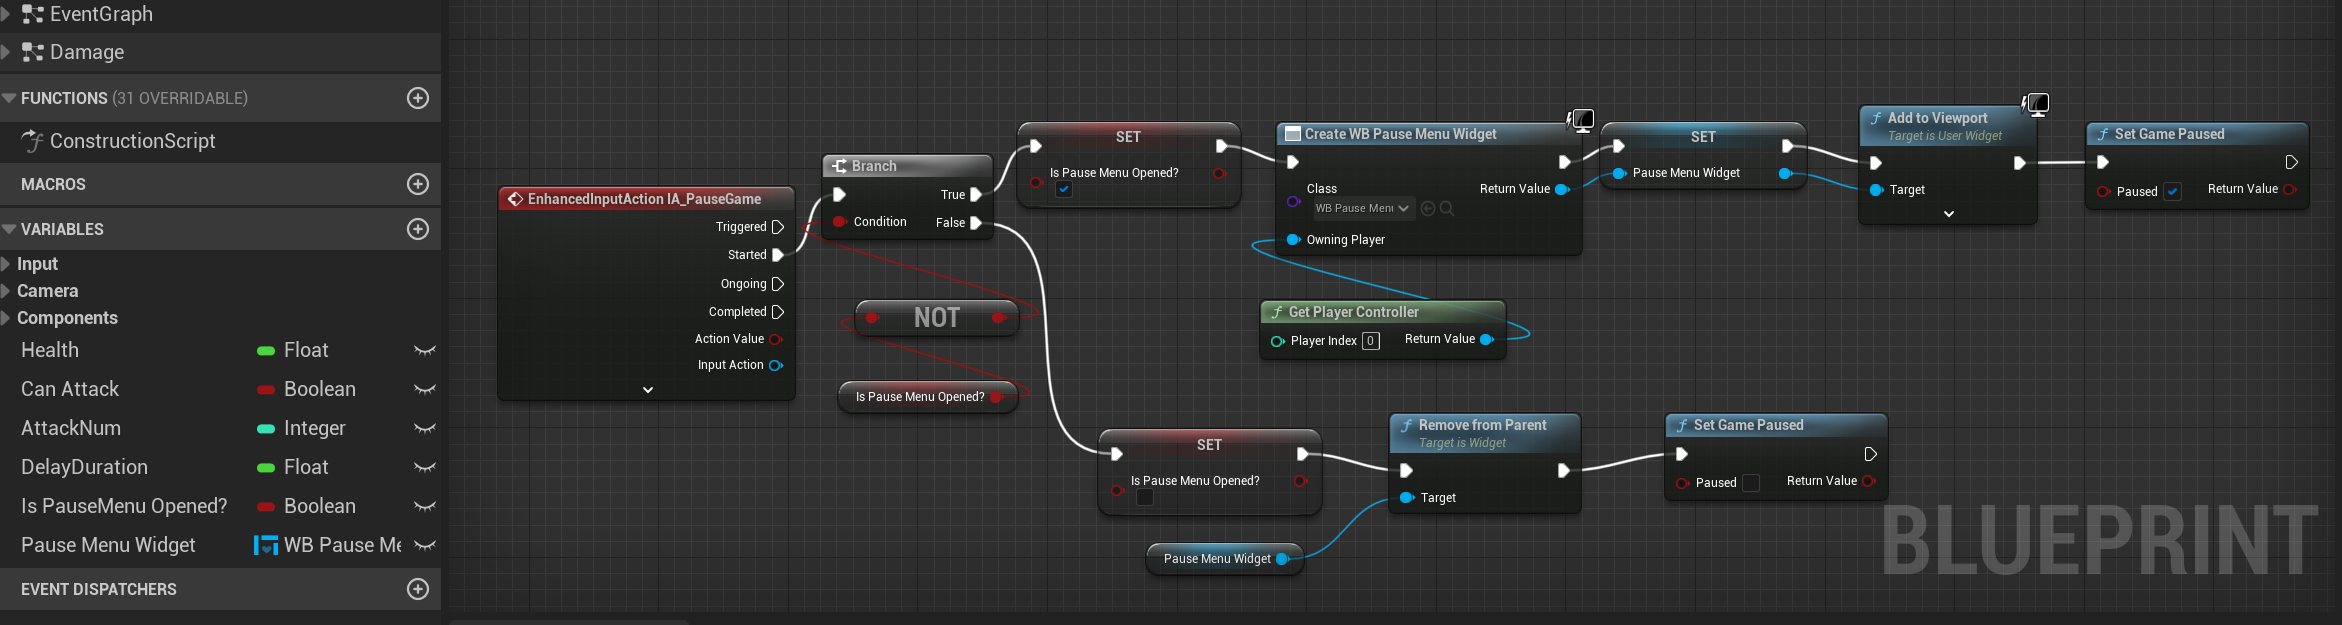Add a new function with plus icon

tap(418, 98)
